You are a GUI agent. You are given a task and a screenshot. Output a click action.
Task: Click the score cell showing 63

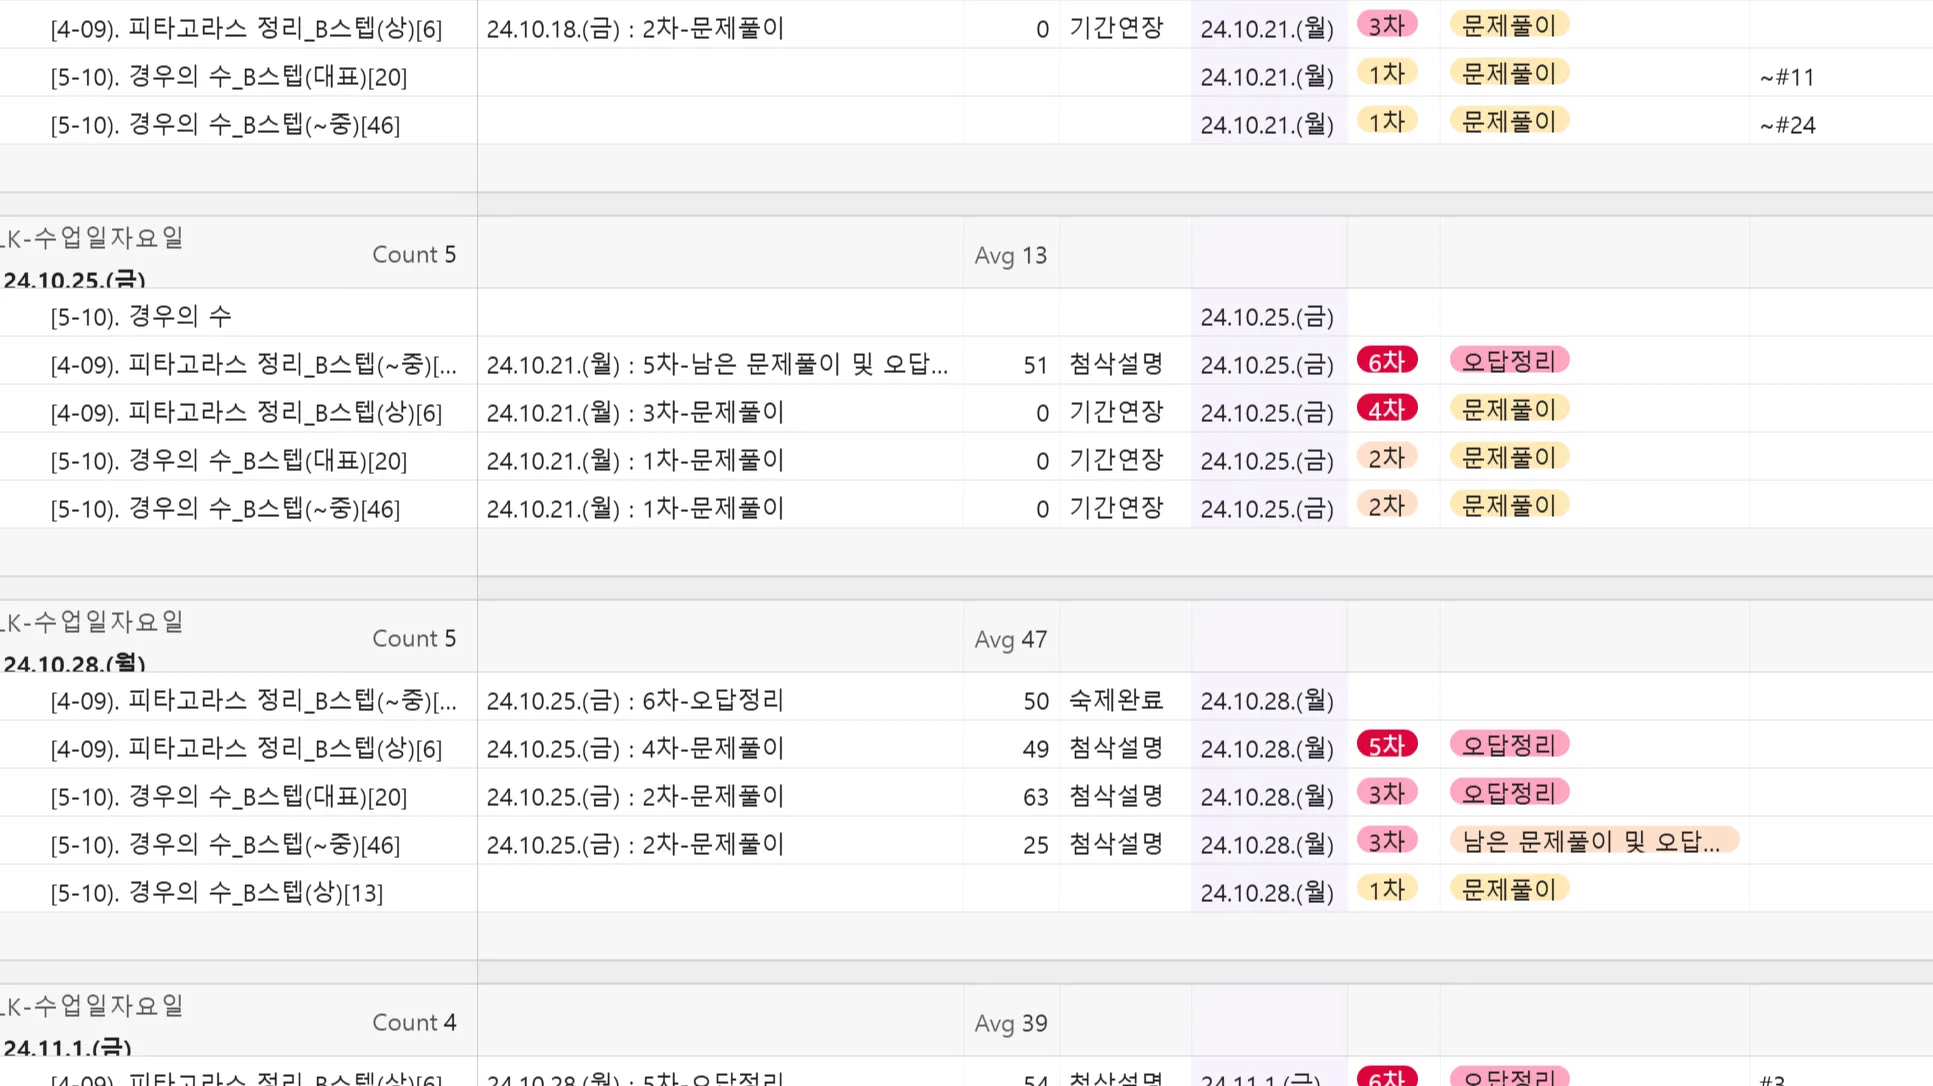click(1035, 797)
